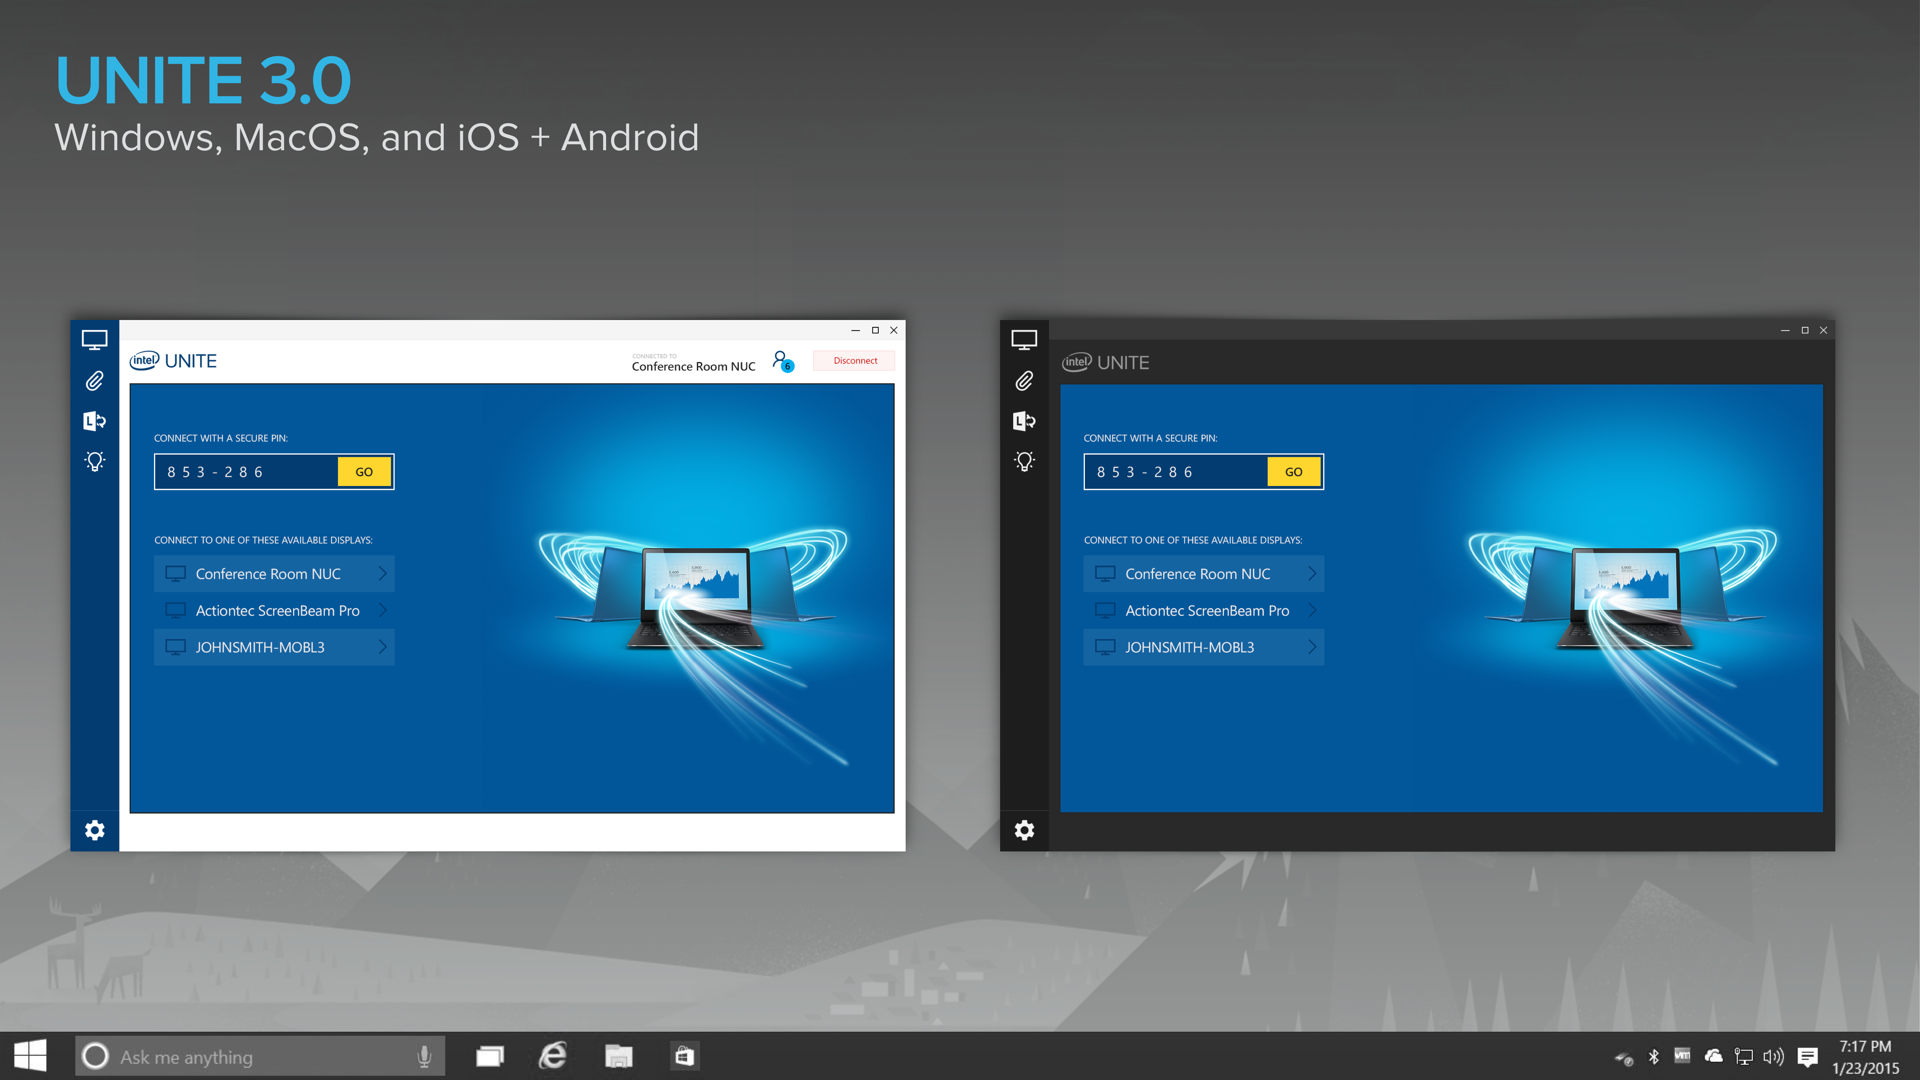Viewport: 1920px width, 1080px height.
Task: Expand Actiontec ScreenBeam Pro chevron in the light window
Action: pos(382,611)
